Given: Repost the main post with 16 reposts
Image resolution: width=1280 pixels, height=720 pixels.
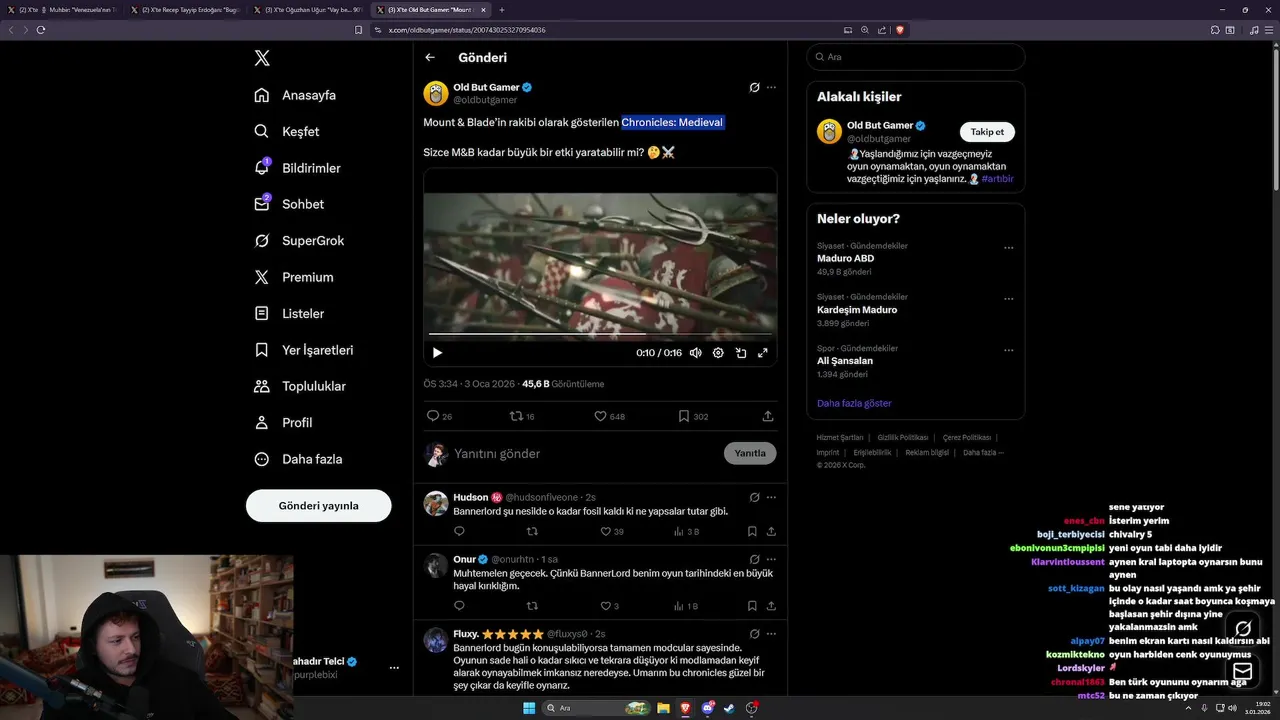Looking at the screenshot, I should pyautogui.click(x=522, y=416).
